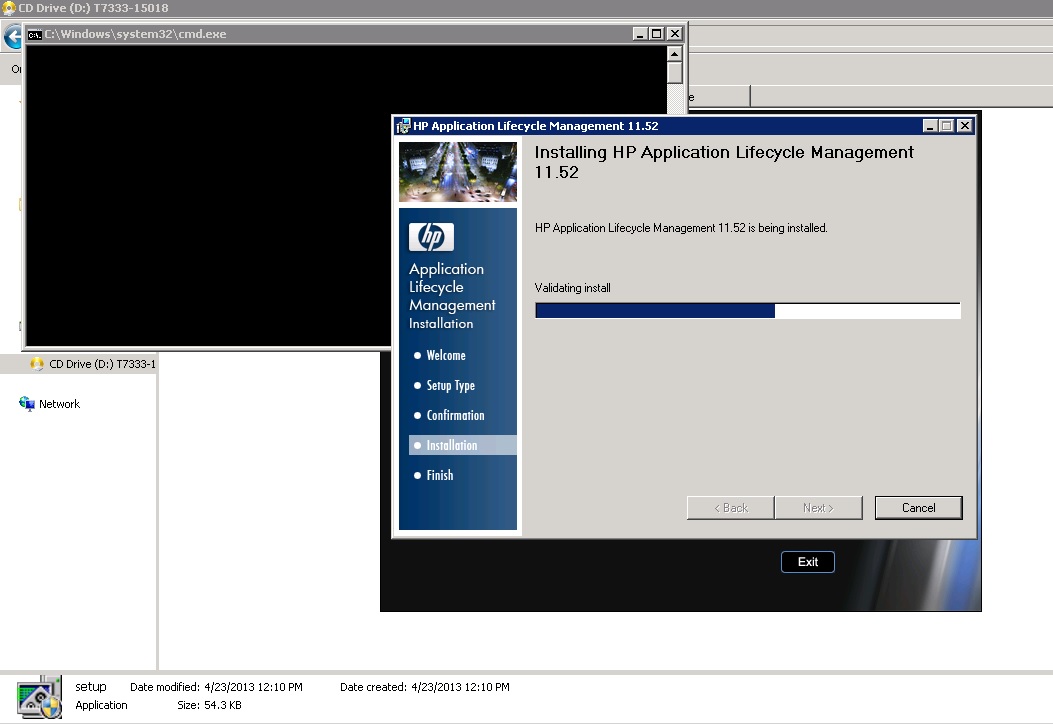This screenshot has height=725, width=1053.
Task: Click the cmd.exe scrollbar up arrow
Action: click(675, 53)
